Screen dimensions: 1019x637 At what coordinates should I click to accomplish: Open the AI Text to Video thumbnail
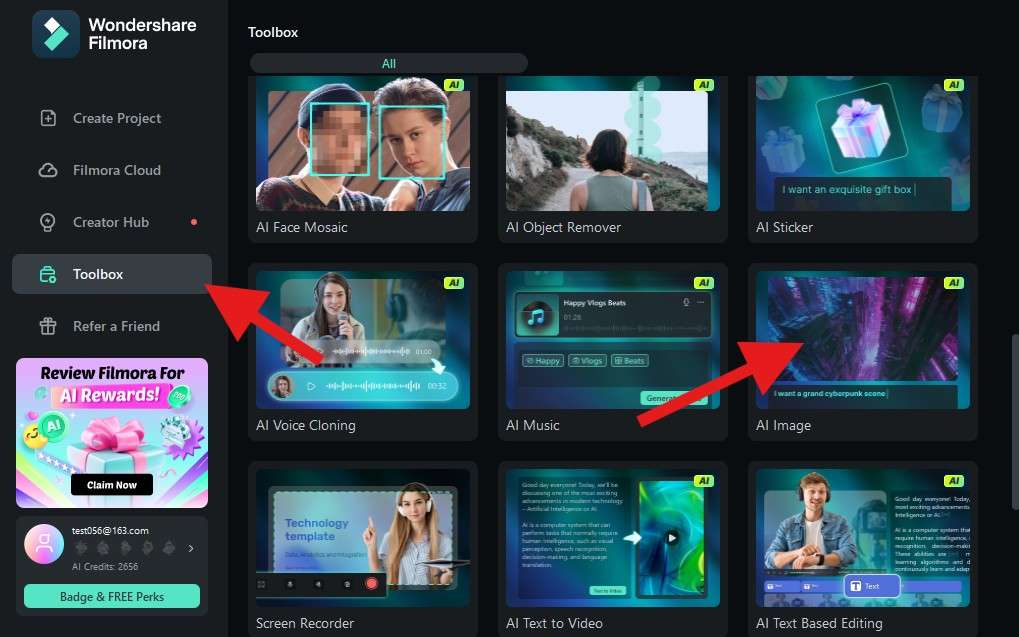coord(613,538)
